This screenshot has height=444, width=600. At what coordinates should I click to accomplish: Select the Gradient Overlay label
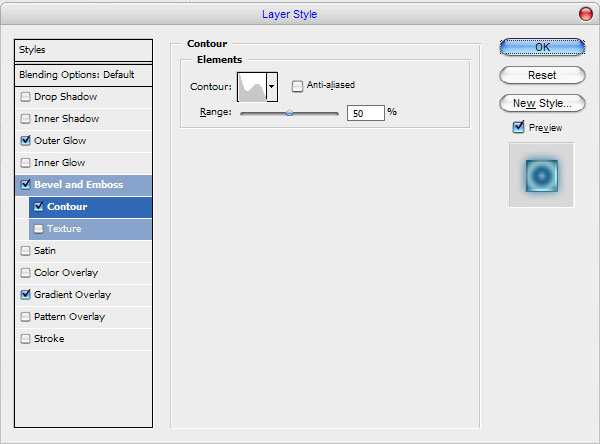click(x=72, y=294)
